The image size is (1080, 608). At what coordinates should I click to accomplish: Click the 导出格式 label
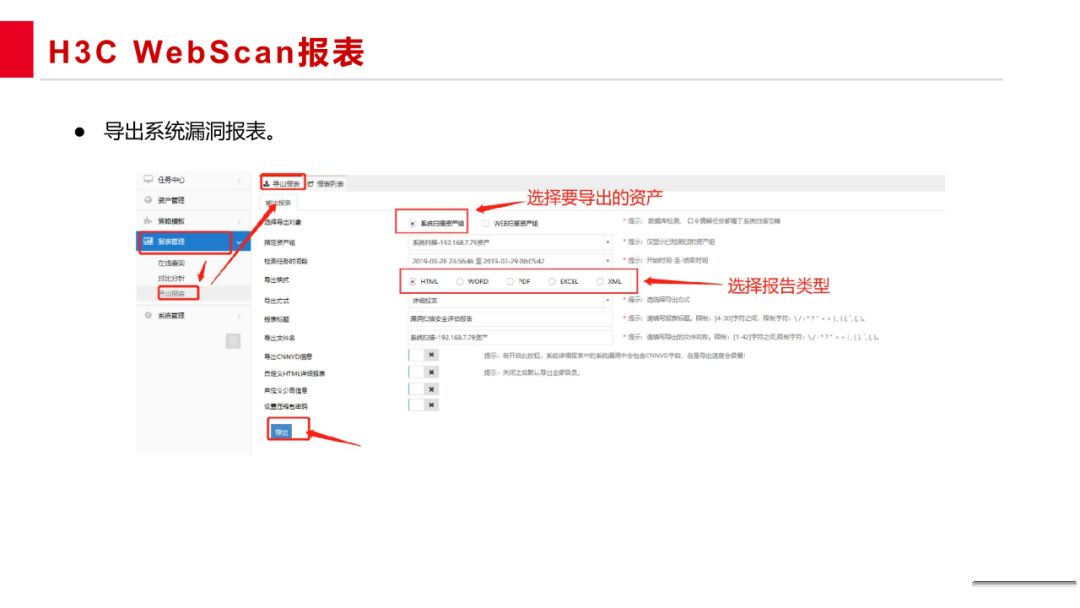tap(277, 280)
